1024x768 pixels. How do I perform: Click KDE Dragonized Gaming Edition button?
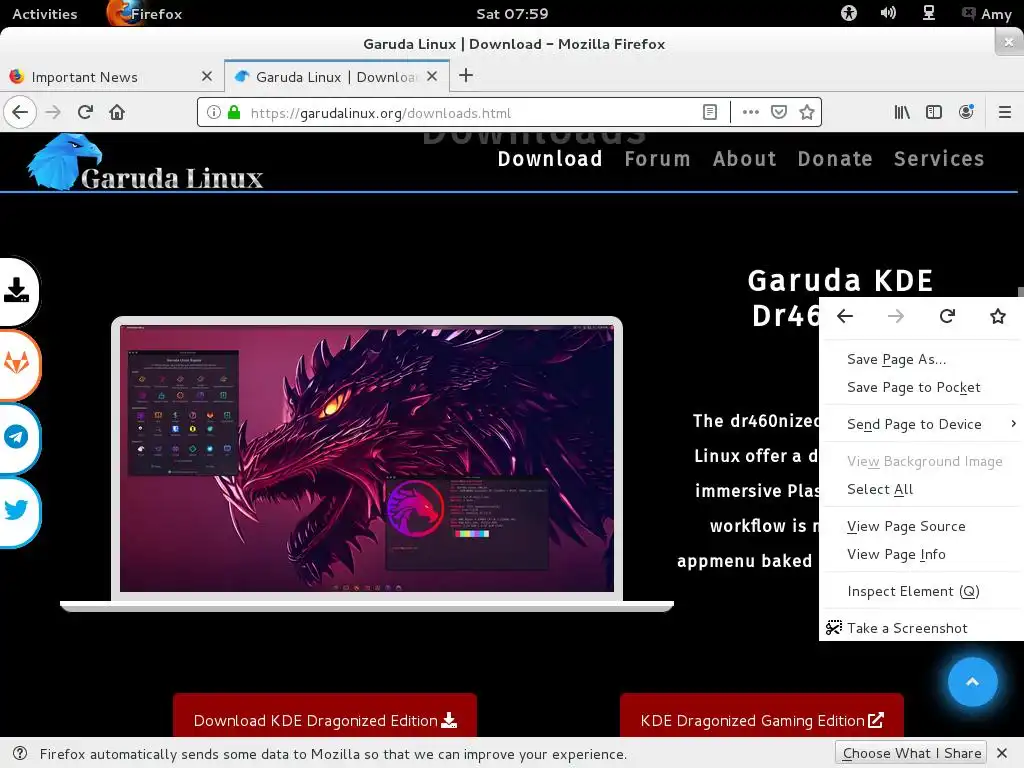pos(761,716)
